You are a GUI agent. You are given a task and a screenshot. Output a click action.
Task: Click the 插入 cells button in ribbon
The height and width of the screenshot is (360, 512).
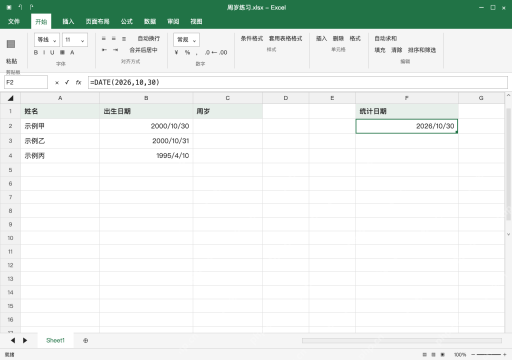coord(321,39)
